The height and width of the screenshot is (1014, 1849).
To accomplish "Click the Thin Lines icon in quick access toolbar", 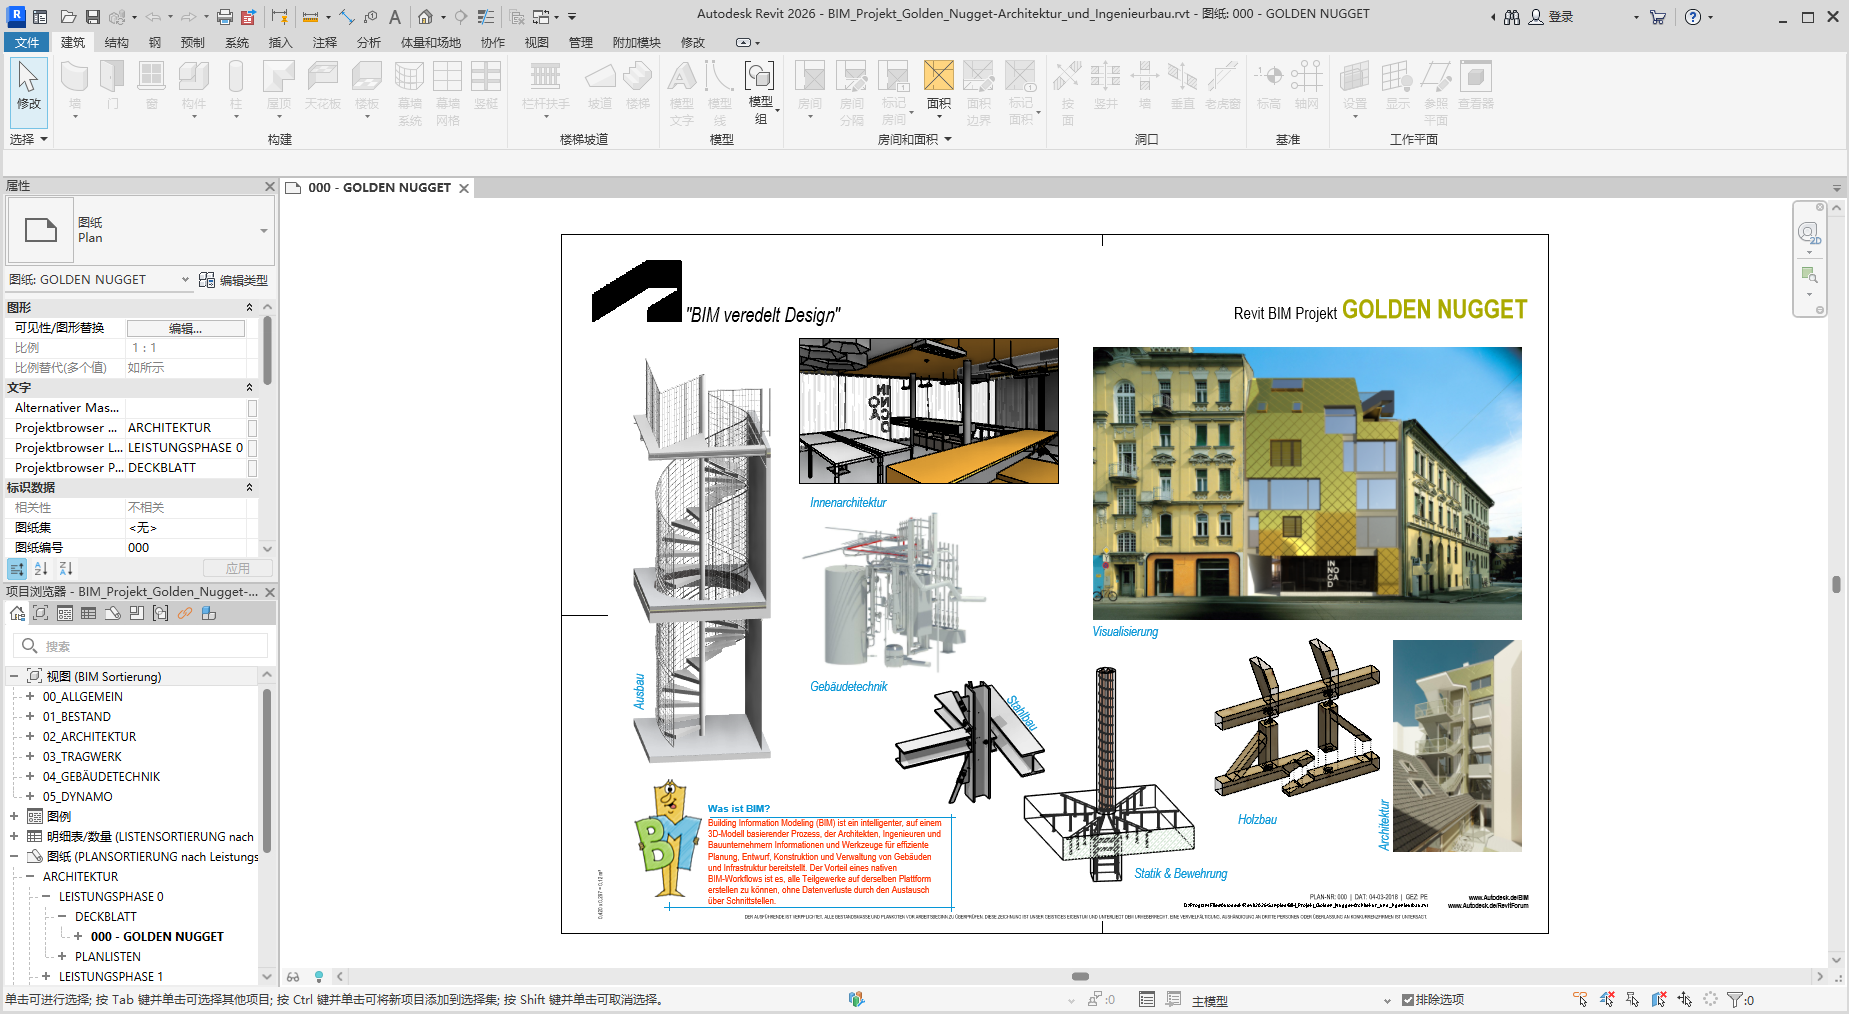I will coord(486,17).
